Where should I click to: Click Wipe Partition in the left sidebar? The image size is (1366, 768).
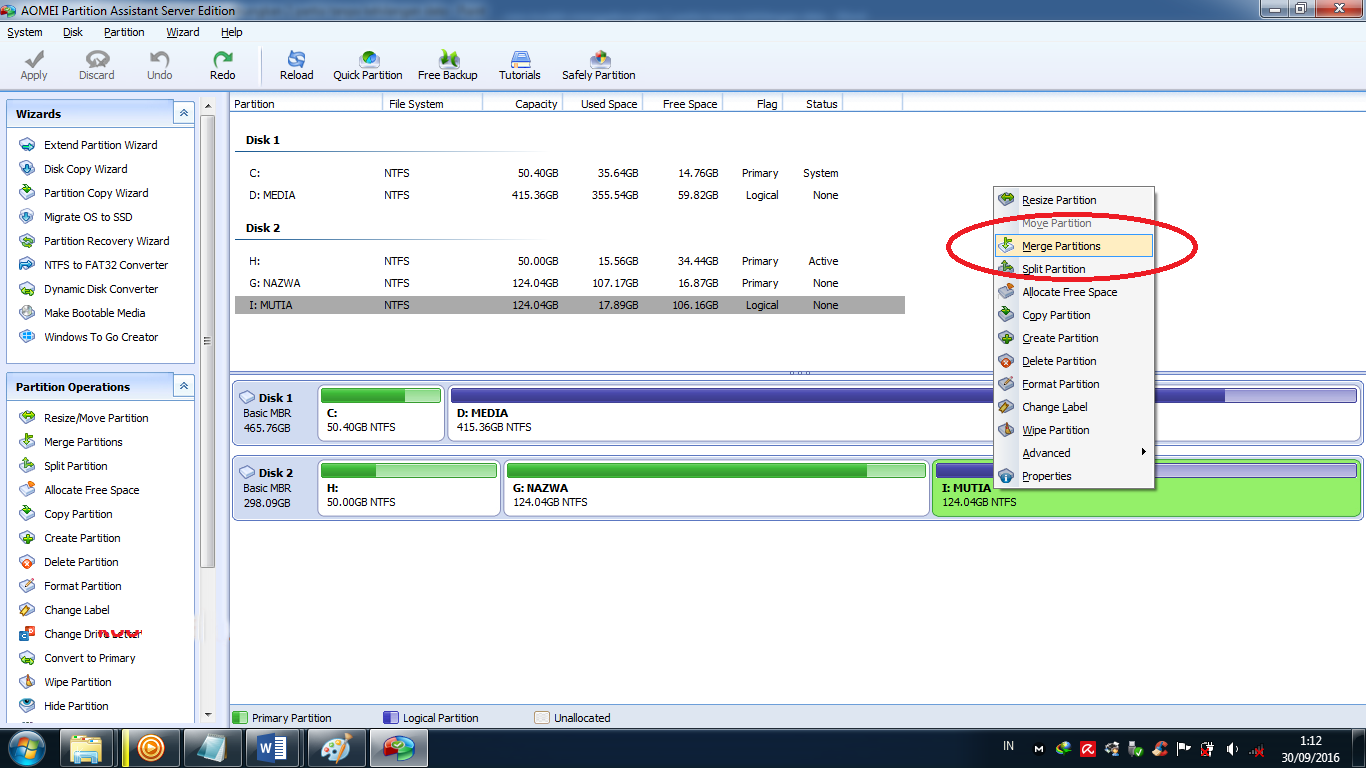(x=77, y=682)
